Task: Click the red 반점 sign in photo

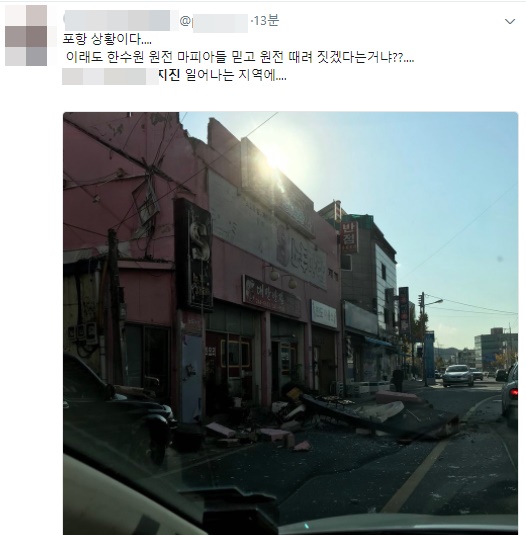Action: click(x=349, y=236)
